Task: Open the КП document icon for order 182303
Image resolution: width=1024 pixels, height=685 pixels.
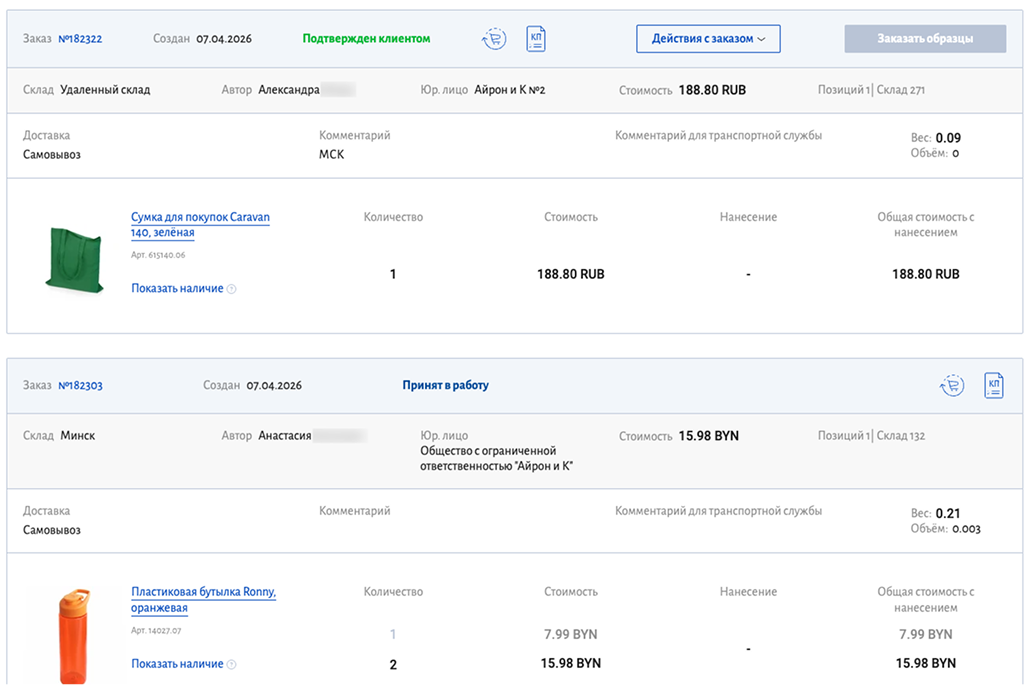Action: coord(993,385)
